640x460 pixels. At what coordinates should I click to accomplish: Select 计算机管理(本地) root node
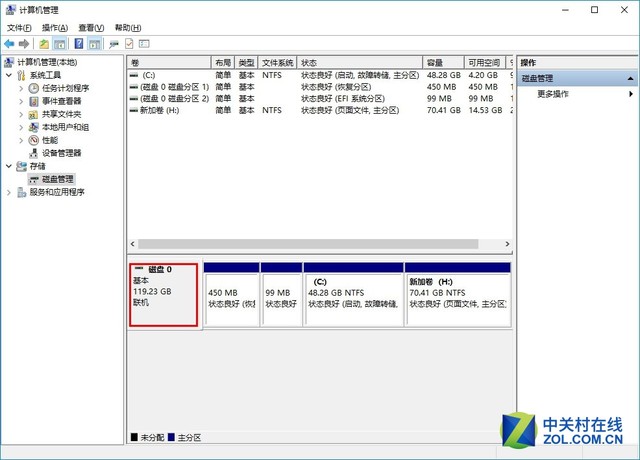(47, 62)
